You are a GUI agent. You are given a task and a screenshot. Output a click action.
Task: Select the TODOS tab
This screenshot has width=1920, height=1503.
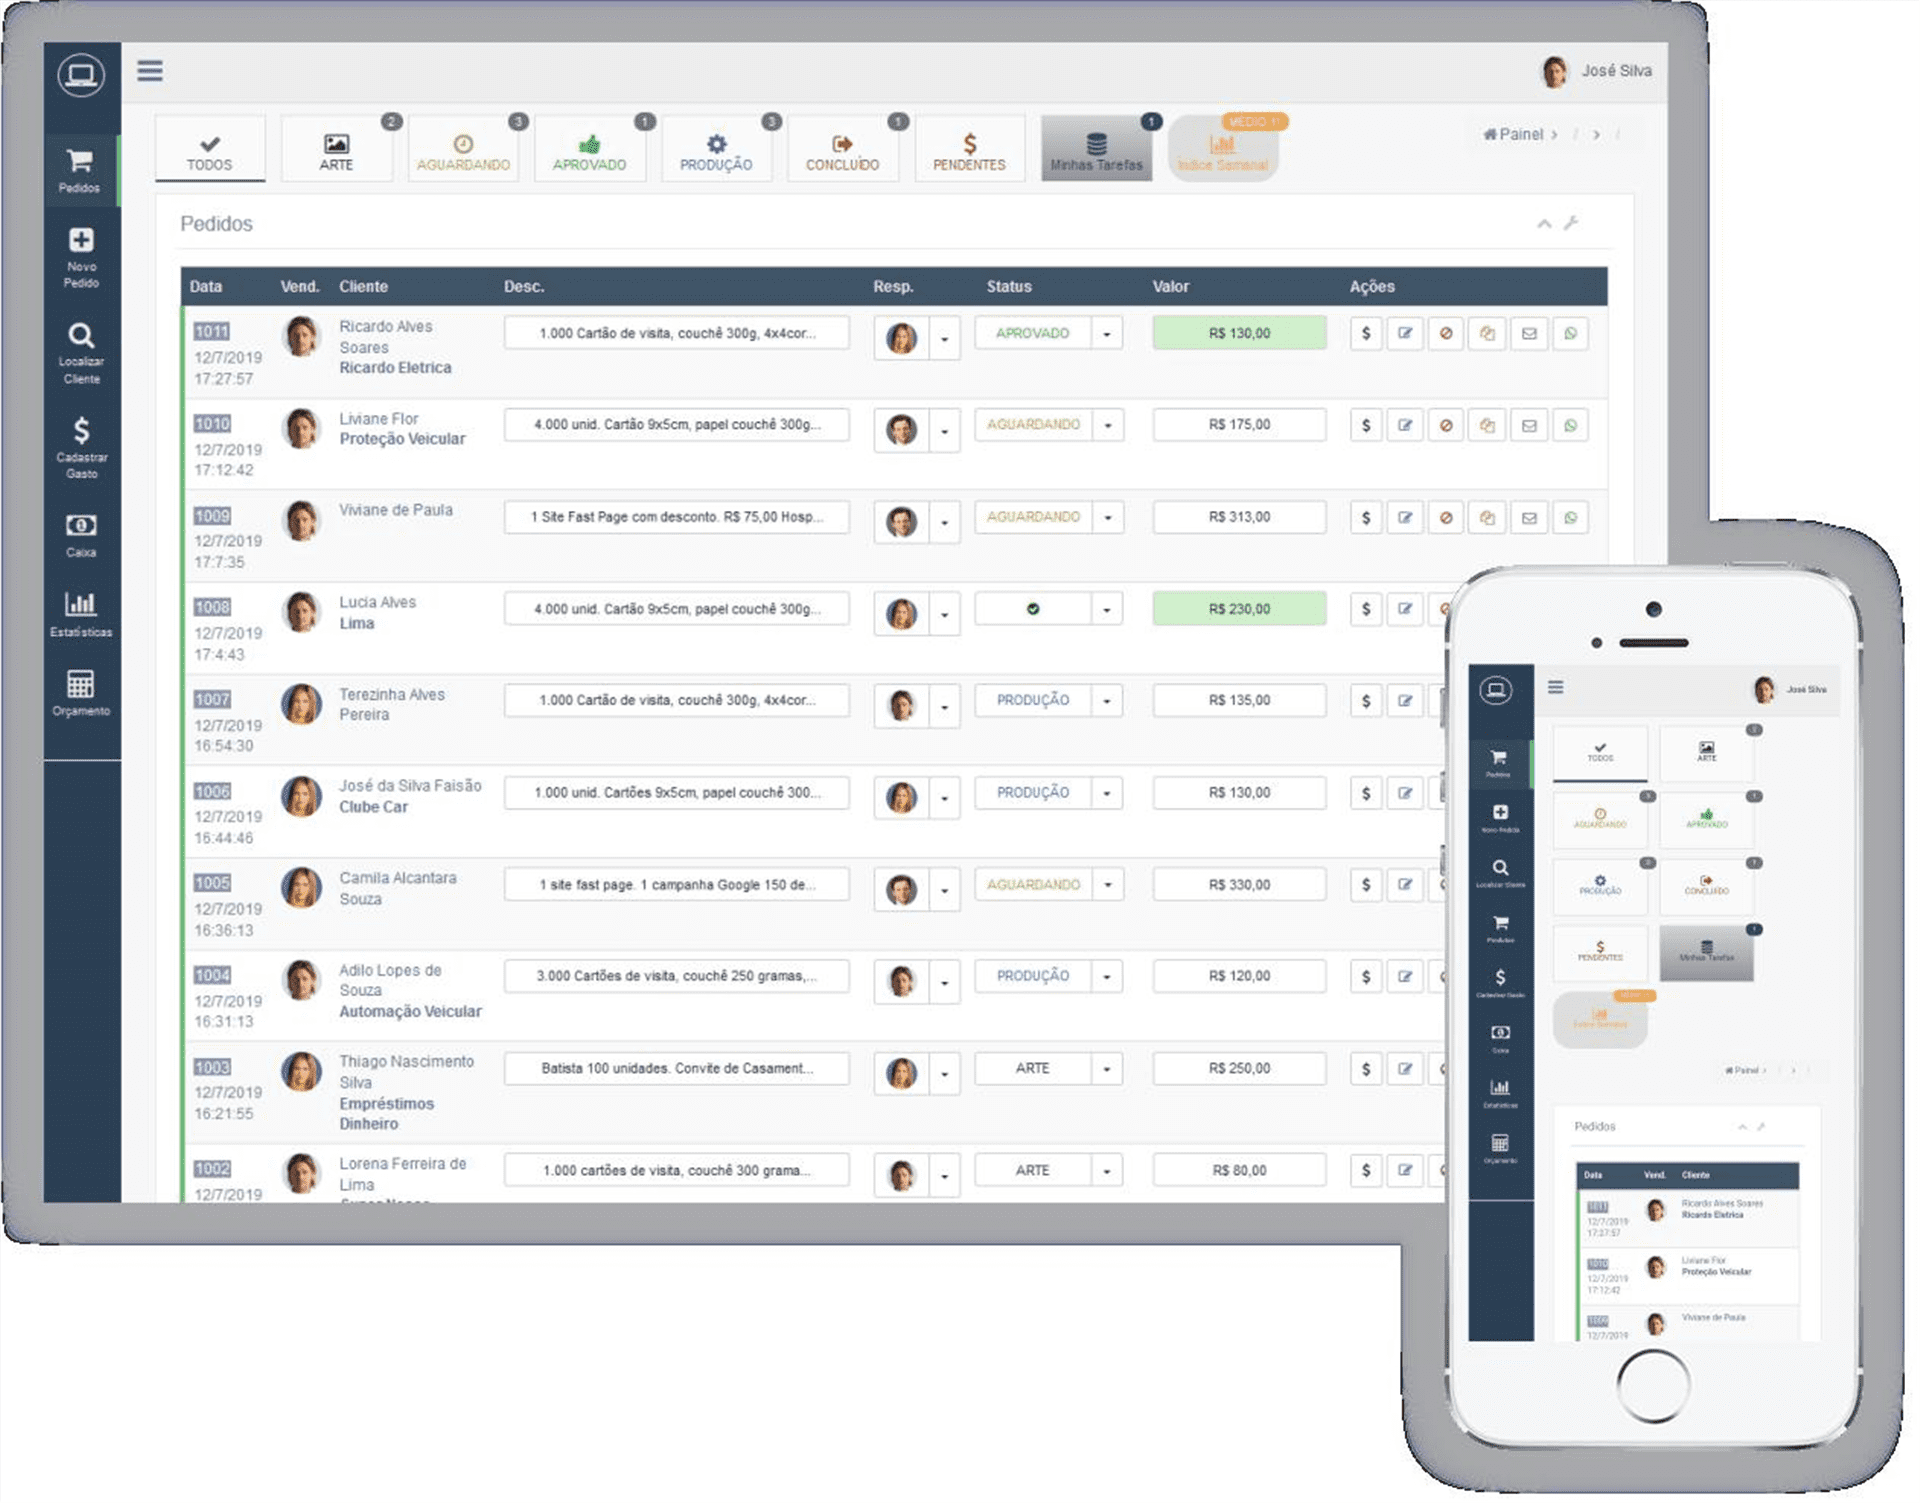coord(210,150)
